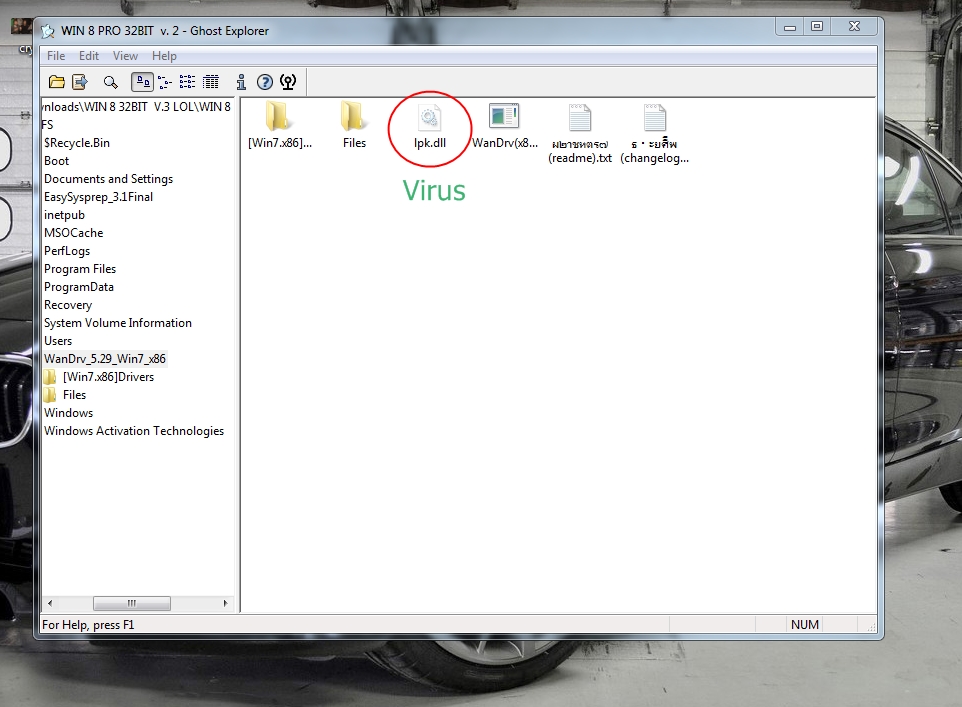
Task: Click the tree's right scroll arrow
Action: click(x=226, y=603)
